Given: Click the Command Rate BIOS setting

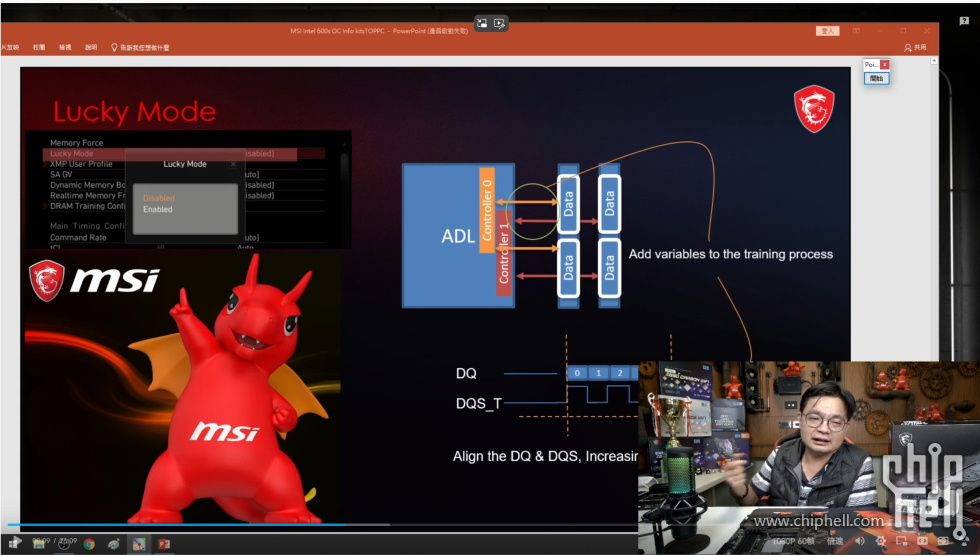Looking at the screenshot, I should [x=78, y=237].
